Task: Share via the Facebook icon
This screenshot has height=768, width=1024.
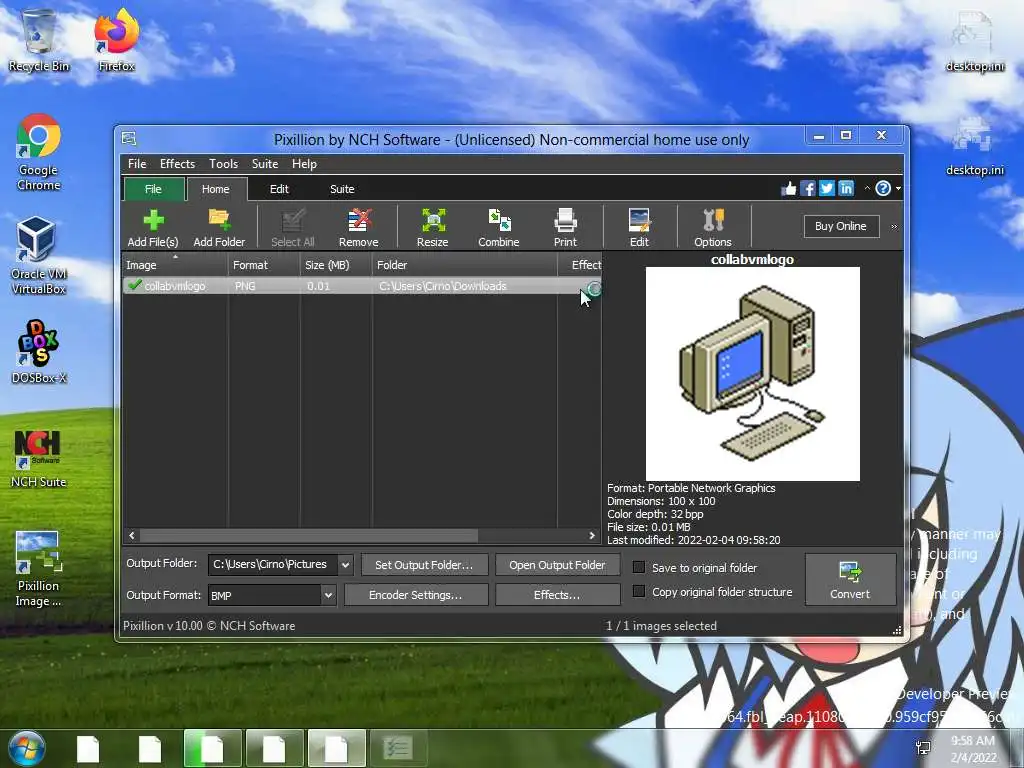Action: (x=808, y=189)
